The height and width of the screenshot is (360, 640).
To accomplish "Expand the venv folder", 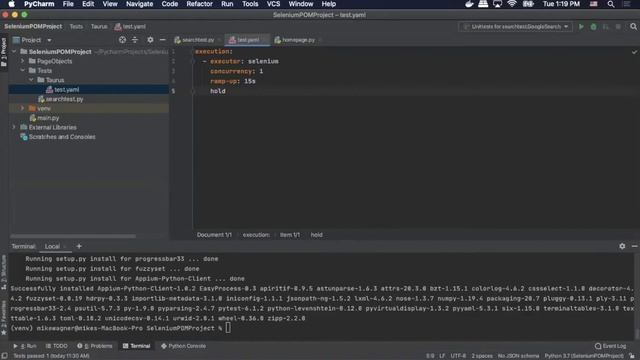I will pos(23,108).
